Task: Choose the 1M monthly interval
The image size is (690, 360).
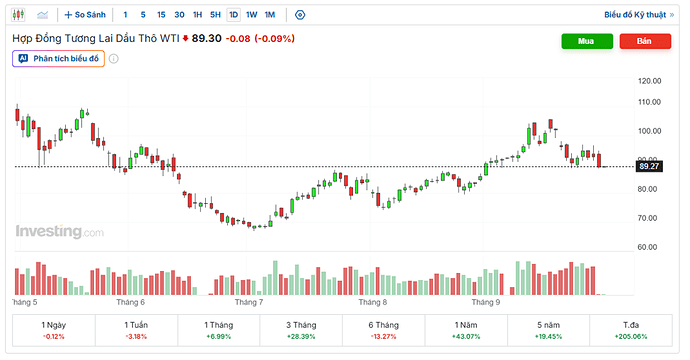Action: [x=270, y=15]
